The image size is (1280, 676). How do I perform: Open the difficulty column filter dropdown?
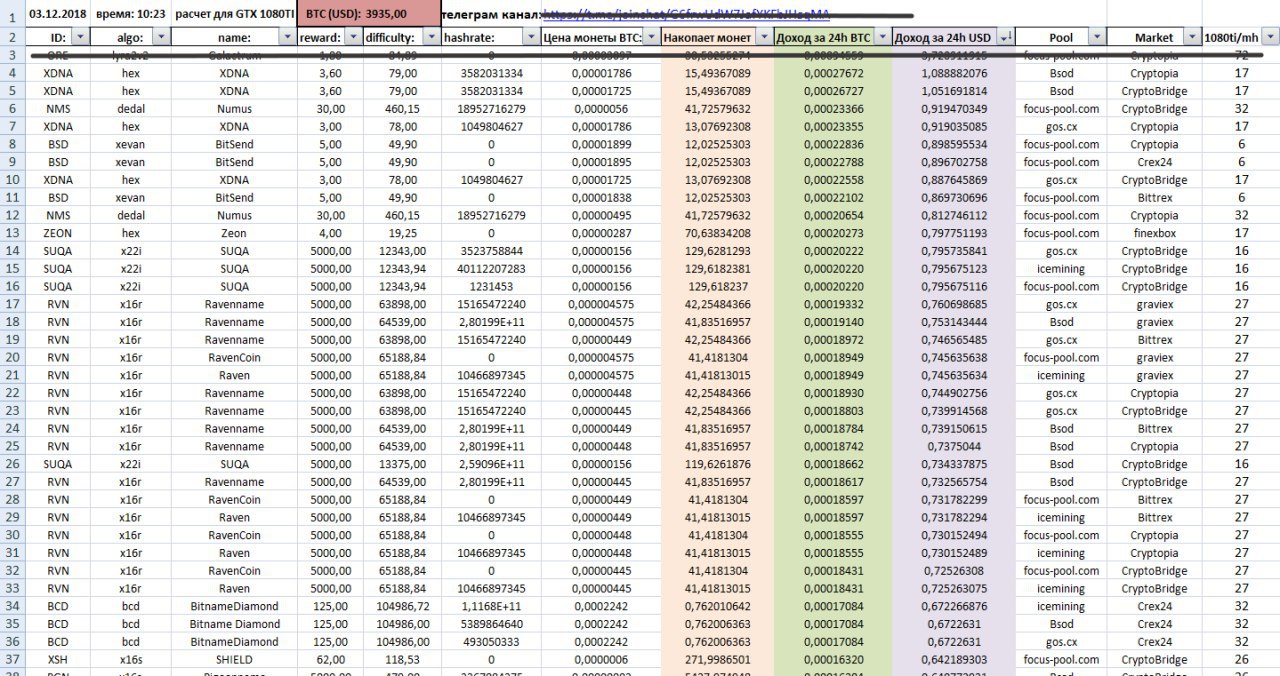(x=430, y=37)
